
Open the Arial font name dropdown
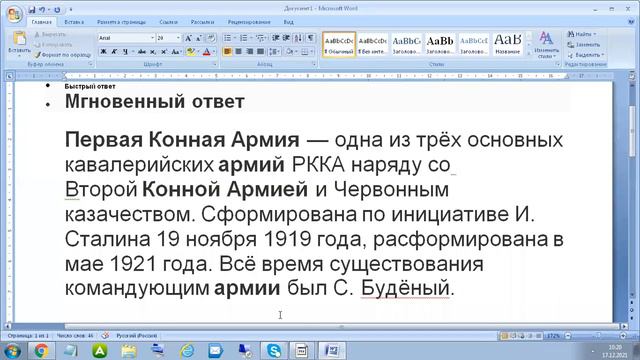(x=153, y=38)
